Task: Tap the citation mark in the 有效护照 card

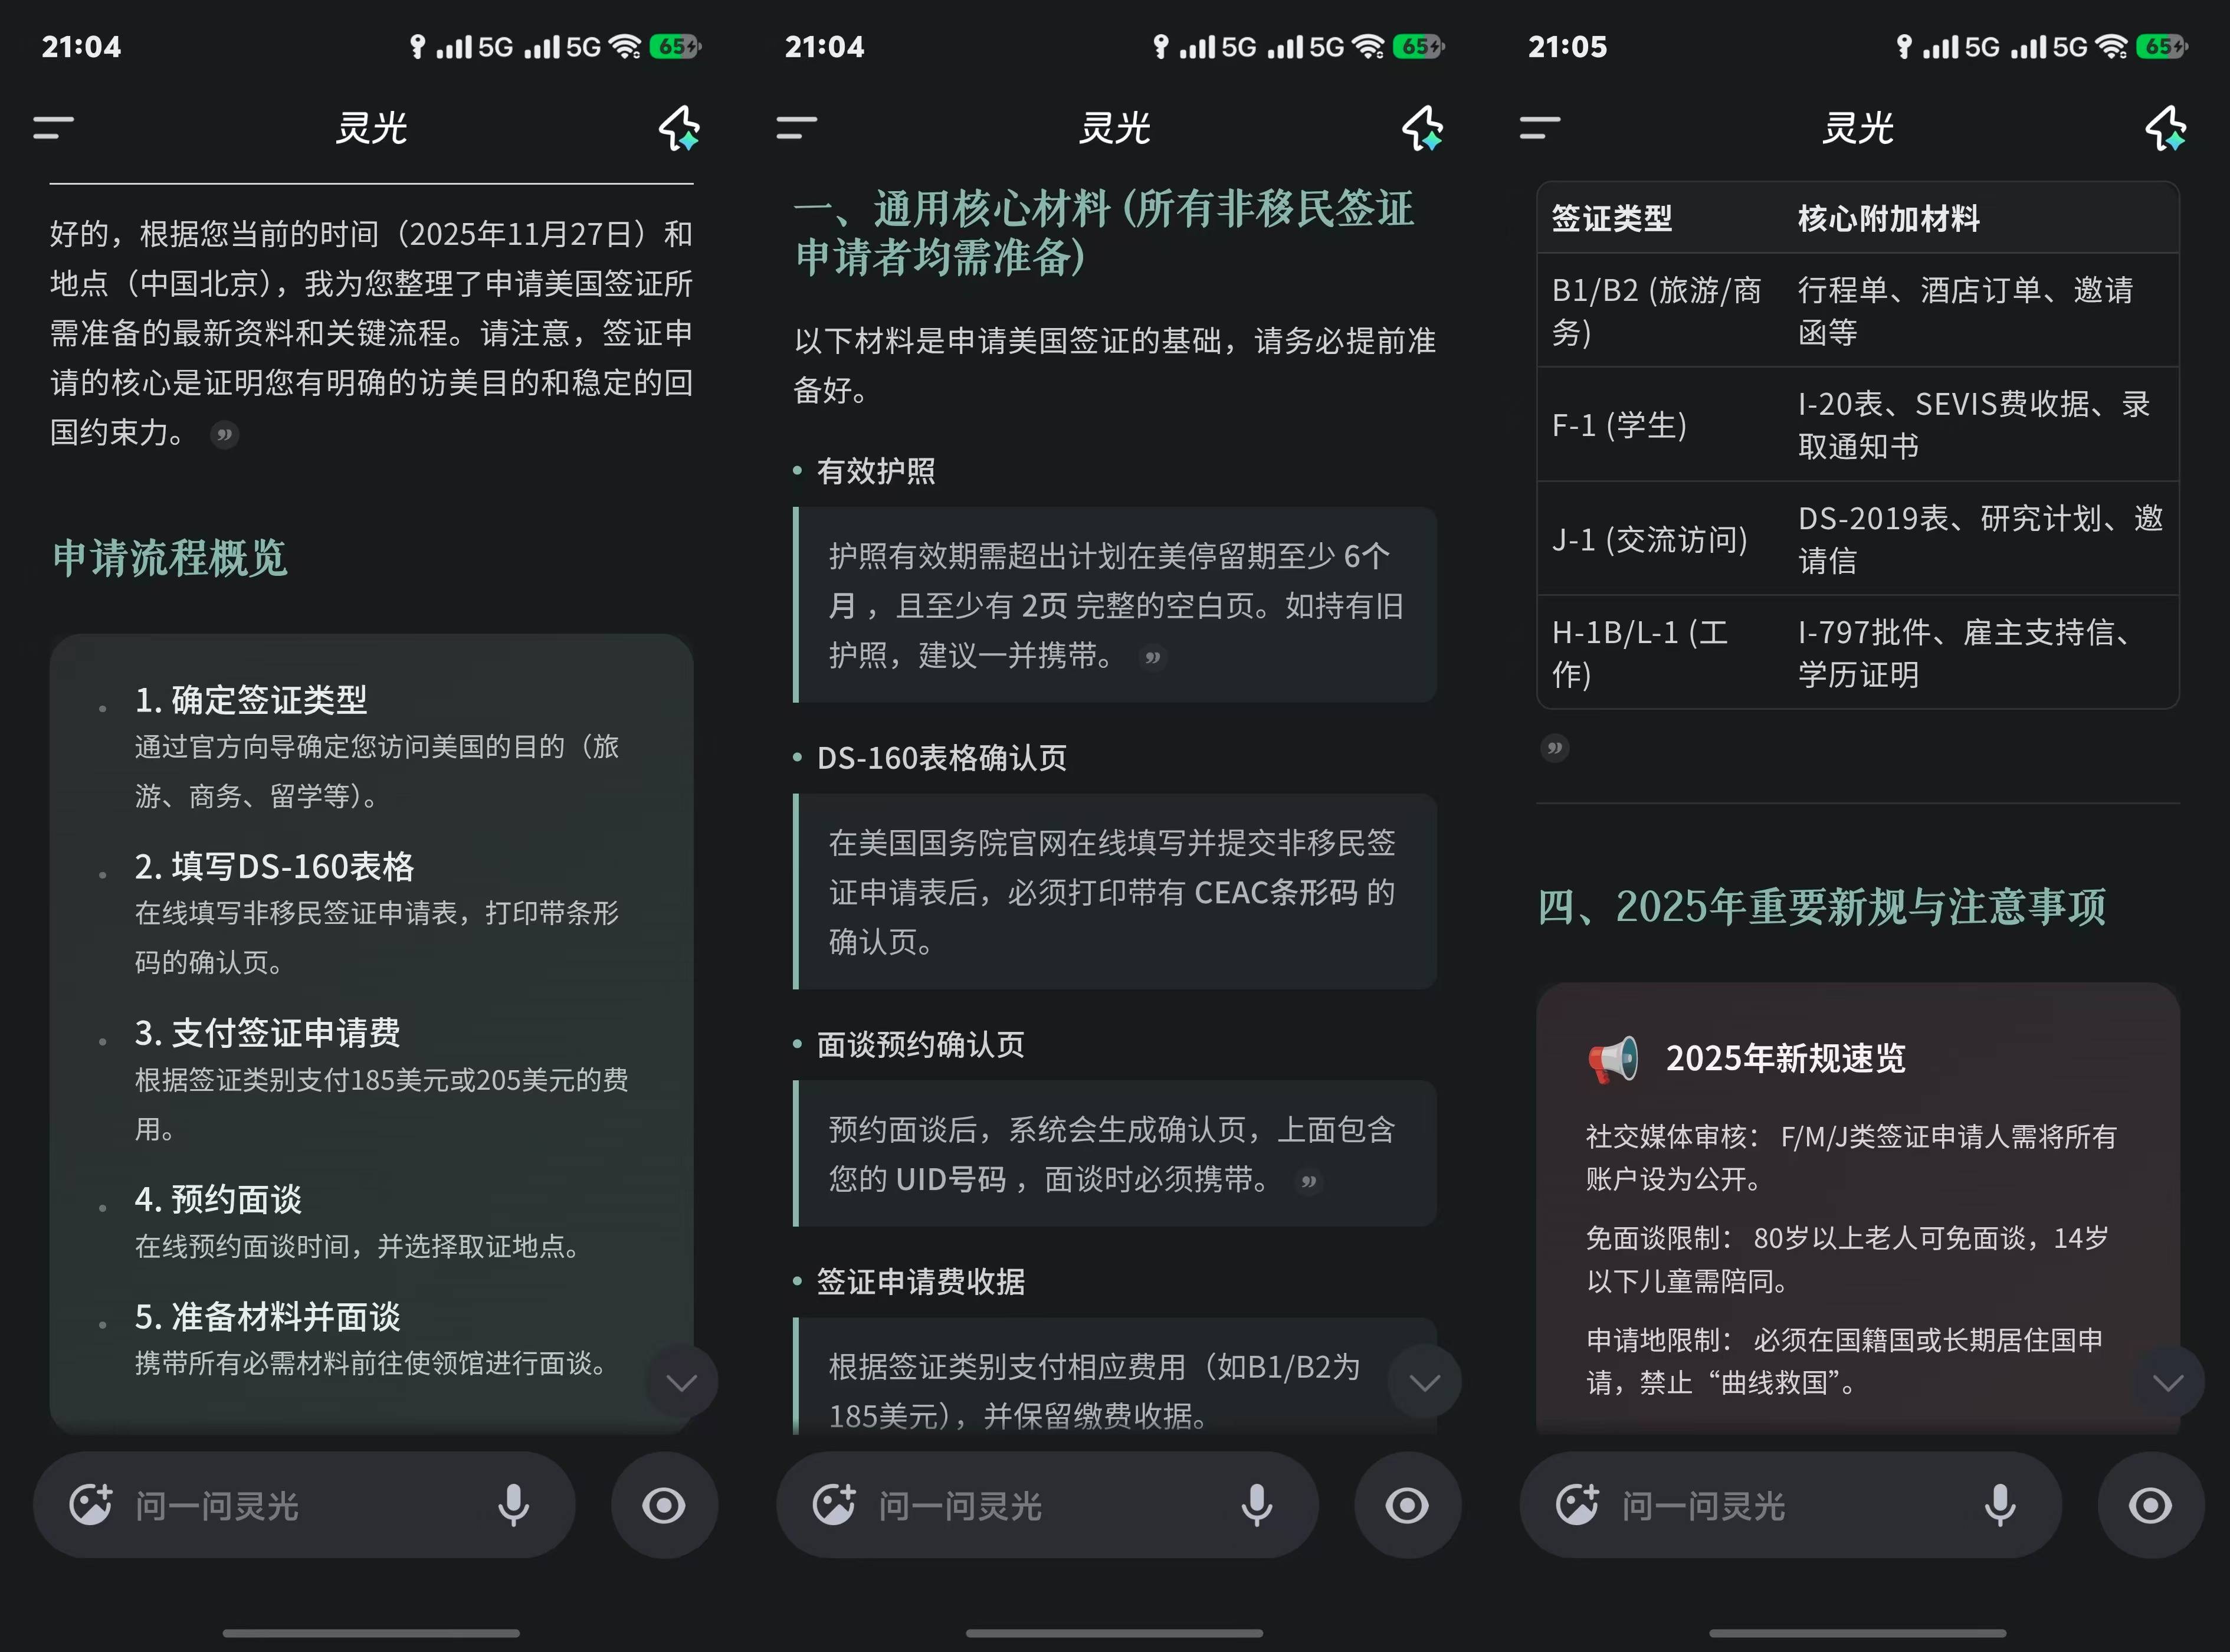Action: click(1152, 658)
